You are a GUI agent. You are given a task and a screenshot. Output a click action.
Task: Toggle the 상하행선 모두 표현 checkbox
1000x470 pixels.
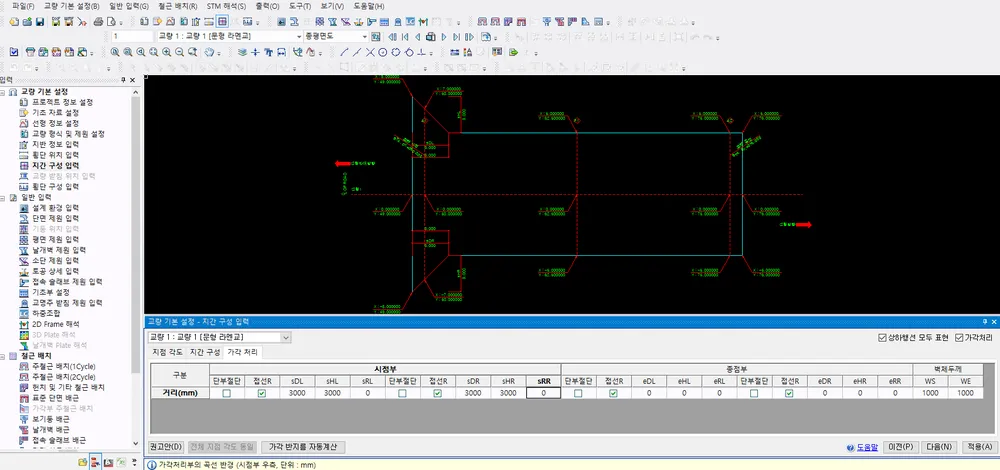click(882, 337)
